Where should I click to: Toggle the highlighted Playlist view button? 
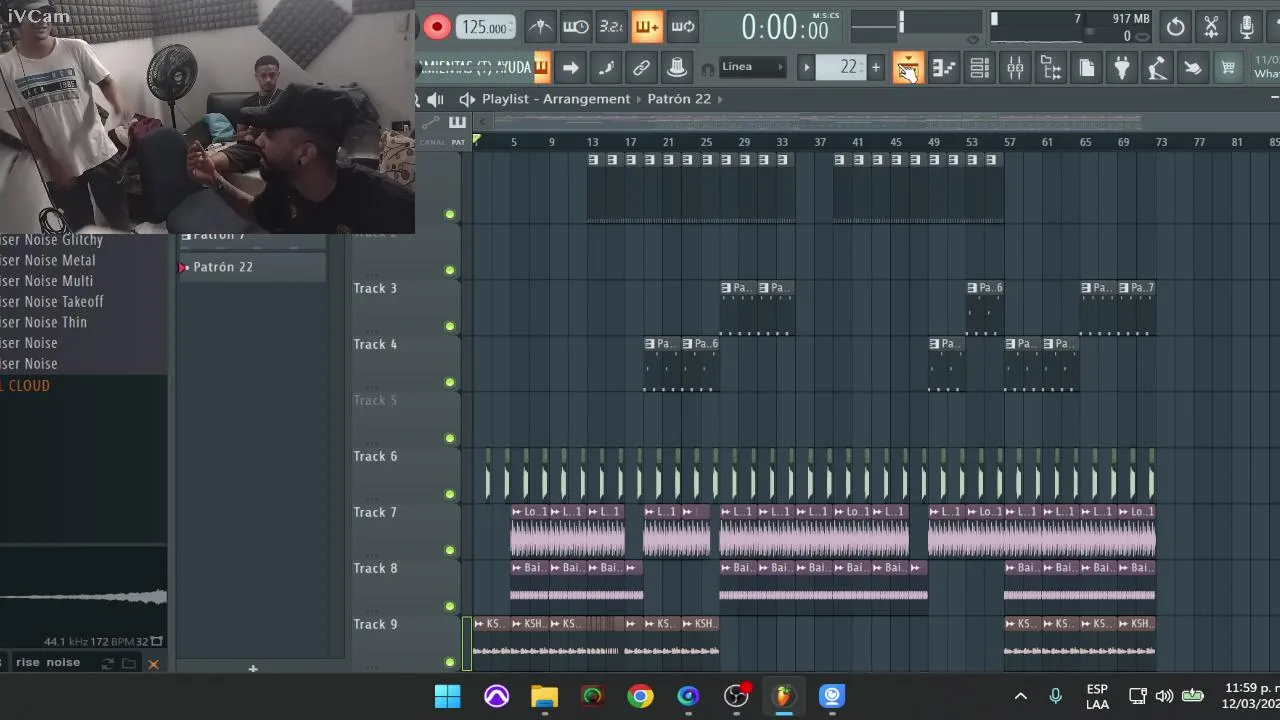coord(908,68)
